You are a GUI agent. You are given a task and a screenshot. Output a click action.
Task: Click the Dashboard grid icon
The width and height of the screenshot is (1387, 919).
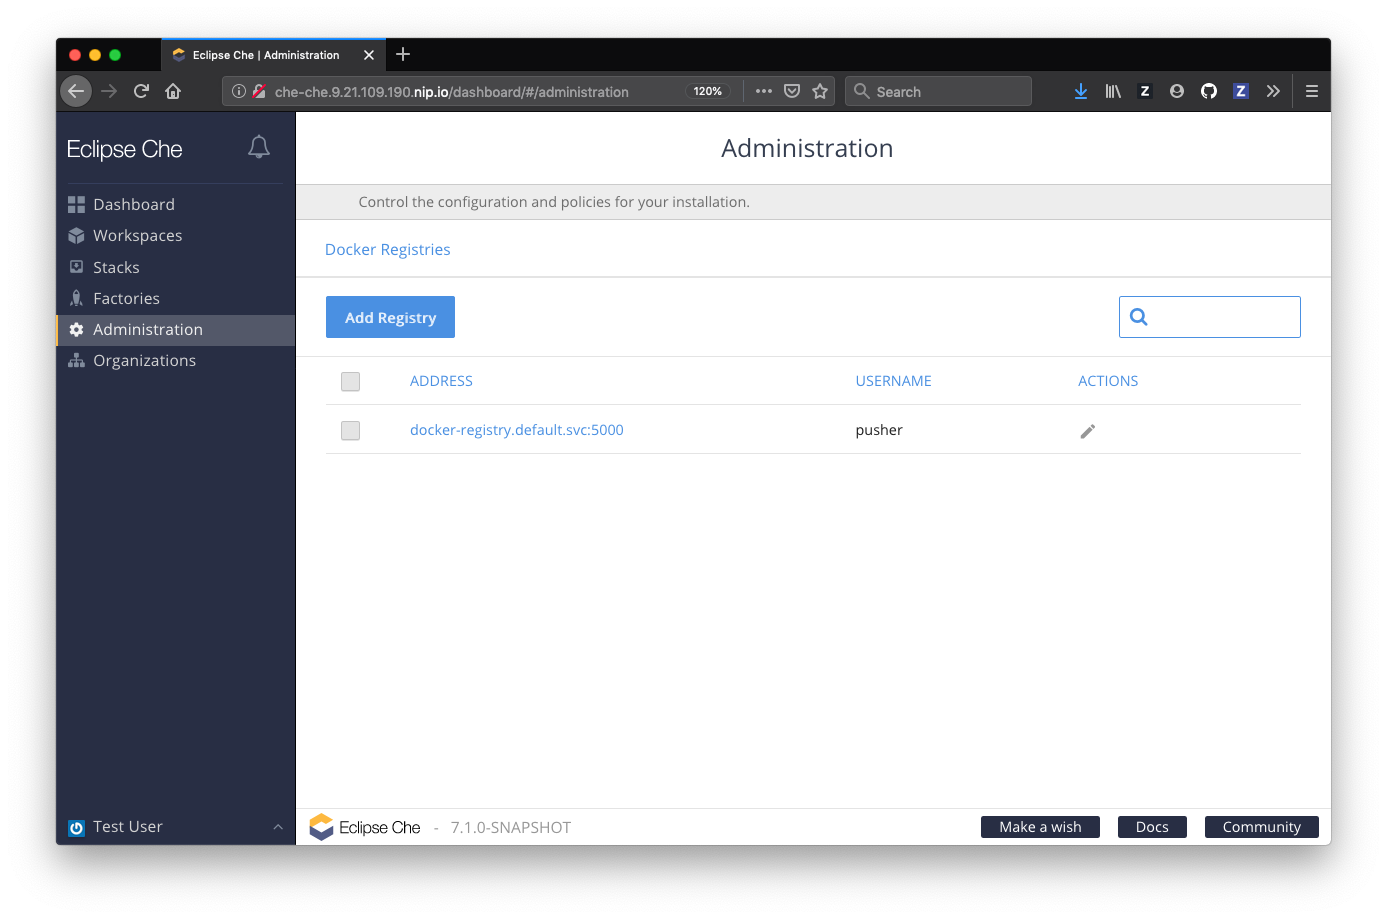coord(76,204)
